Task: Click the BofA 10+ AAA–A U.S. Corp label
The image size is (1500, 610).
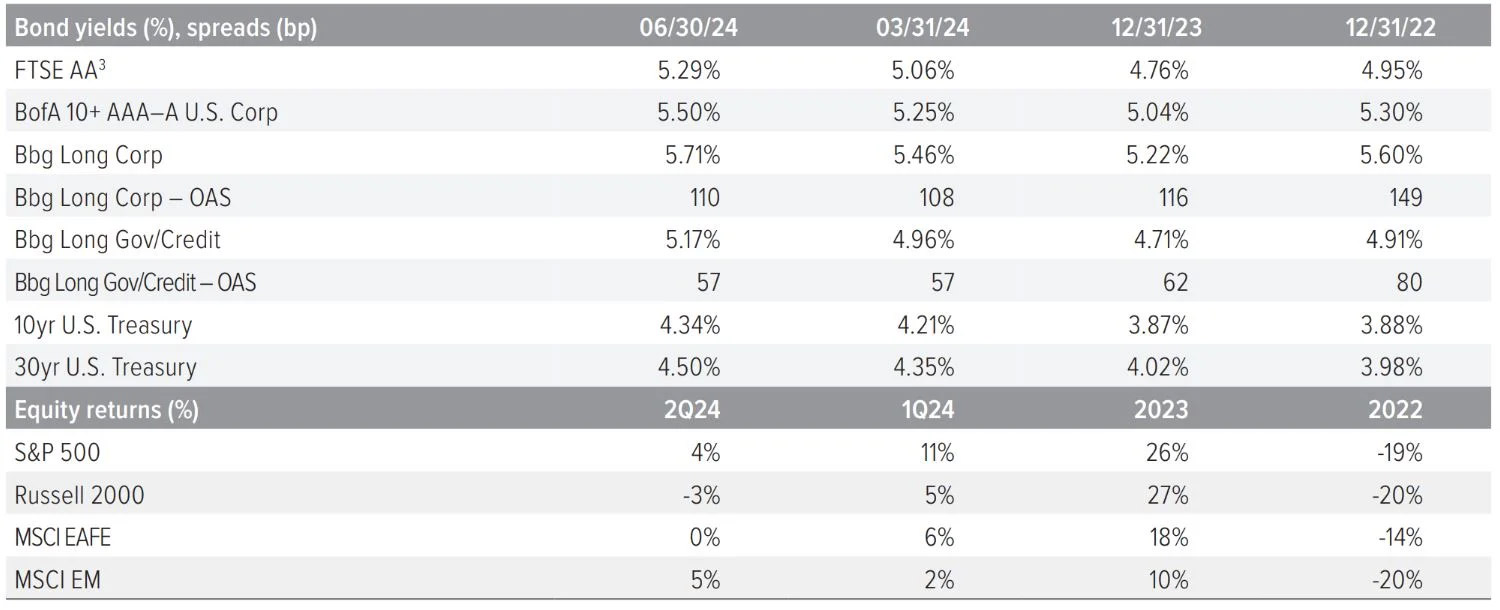Action: coord(146,113)
